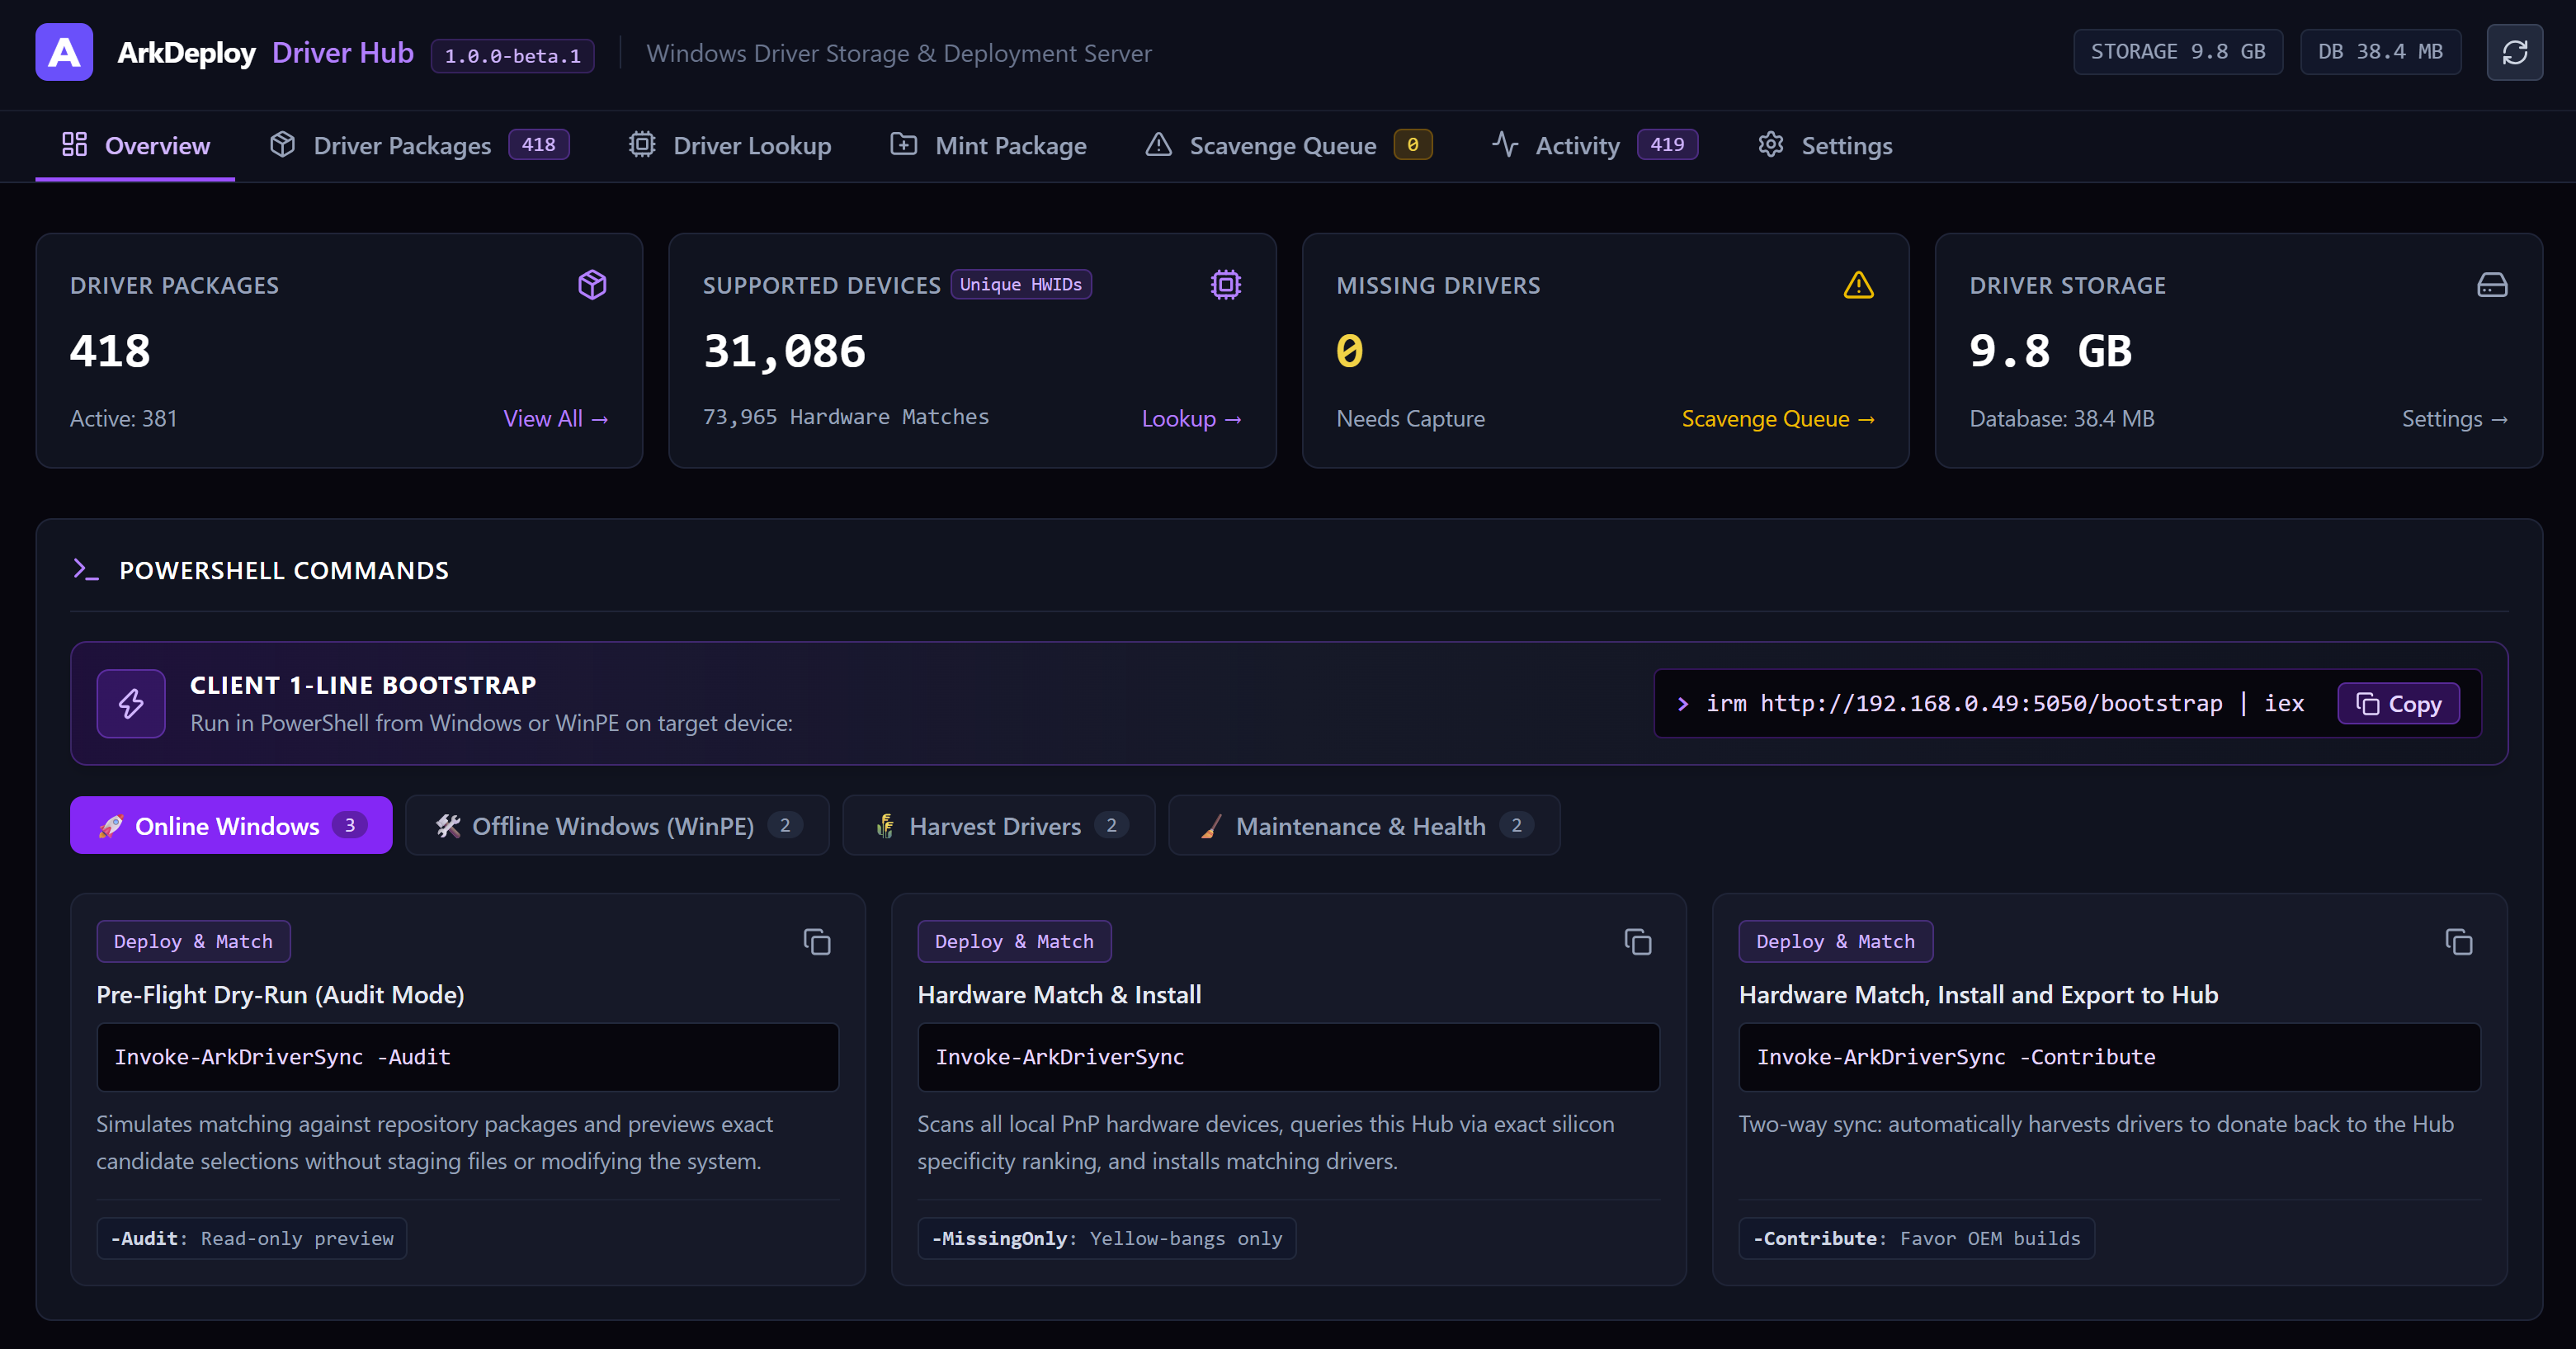Click the 31,086 supported devices count
The width and height of the screenshot is (2576, 1349).
pos(785,351)
